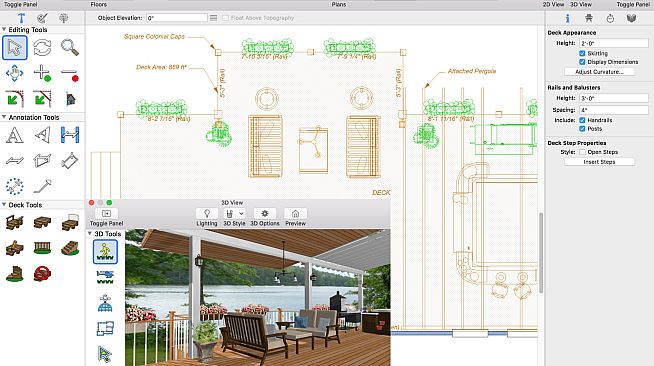Open the Plans menu in toolbar
The width and height of the screenshot is (654, 366).
(x=339, y=4)
